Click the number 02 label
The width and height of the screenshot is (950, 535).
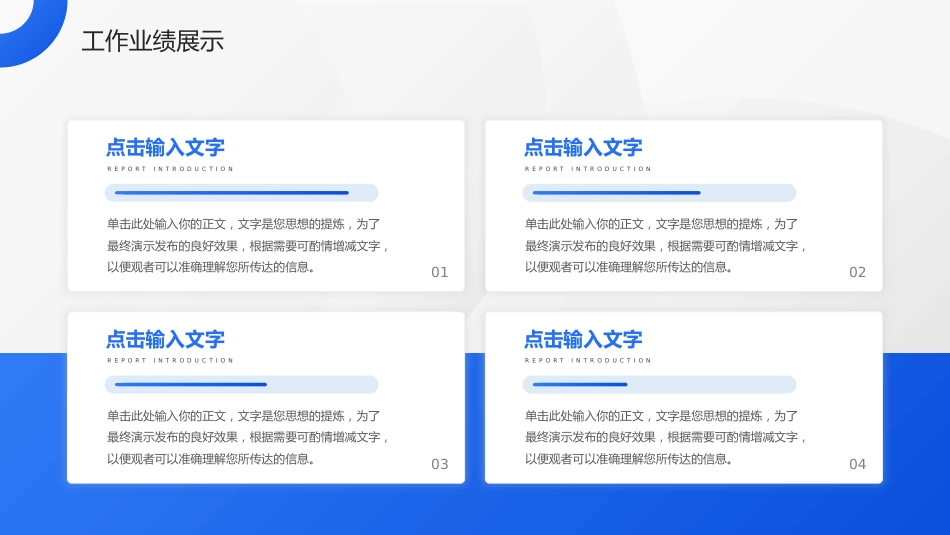click(857, 273)
